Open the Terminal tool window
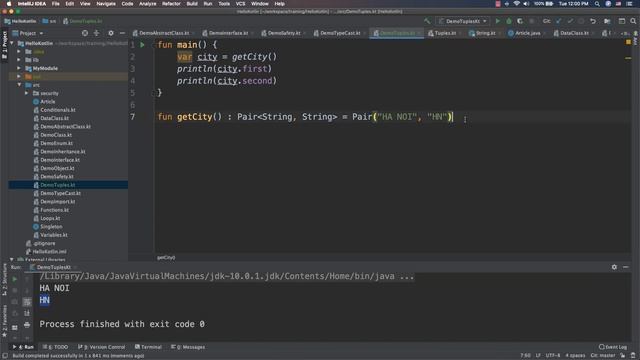Image resolution: width=640 pixels, height=360 pixels. (x=148, y=347)
